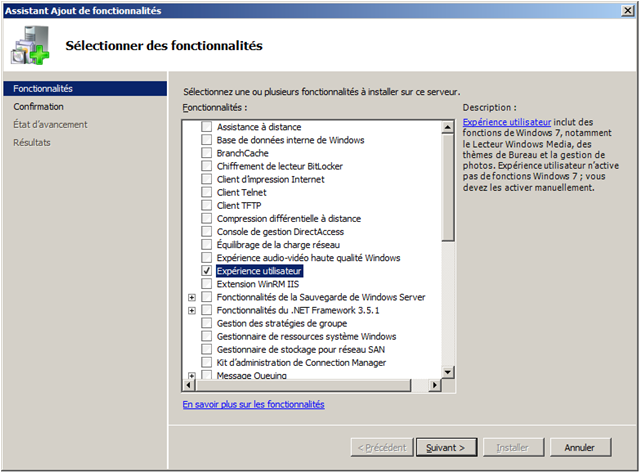Viewport: 642px width, 474px height.
Task: Open En savoir plus sur les fonctionnalités link
Action: [x=253, y=404]
